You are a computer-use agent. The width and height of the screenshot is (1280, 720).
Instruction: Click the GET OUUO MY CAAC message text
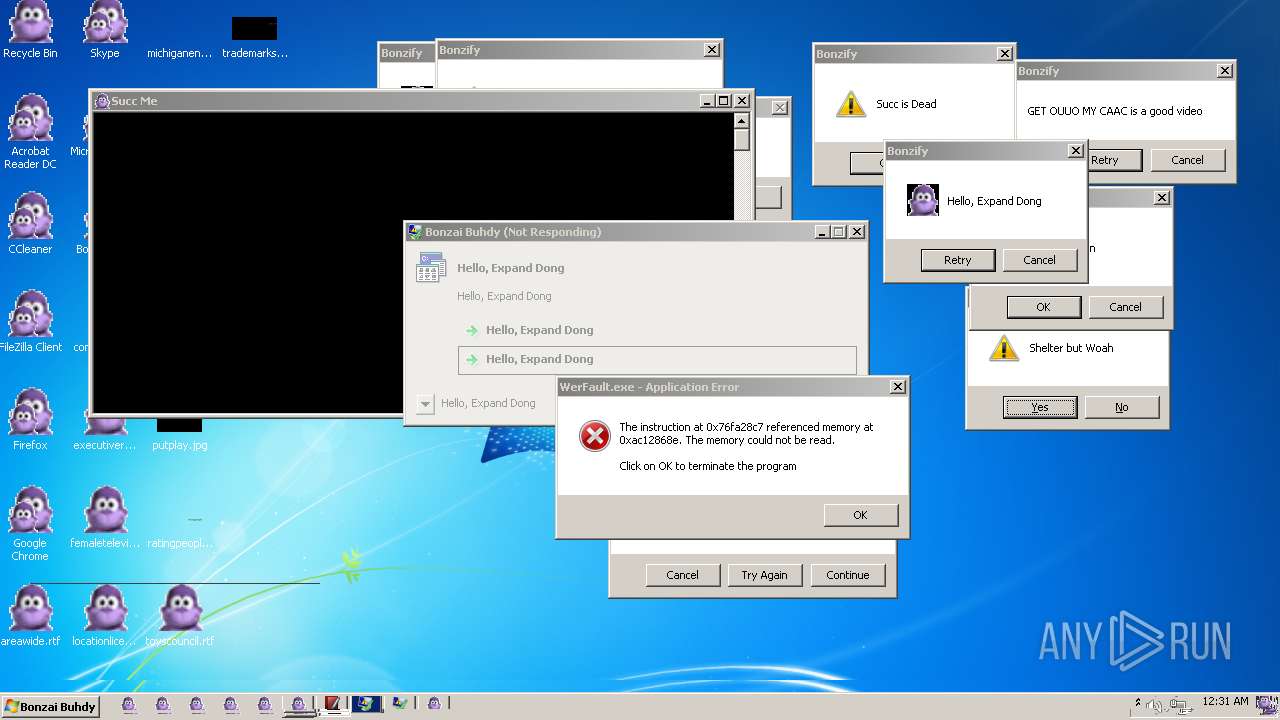click(x=1114, y=111)
